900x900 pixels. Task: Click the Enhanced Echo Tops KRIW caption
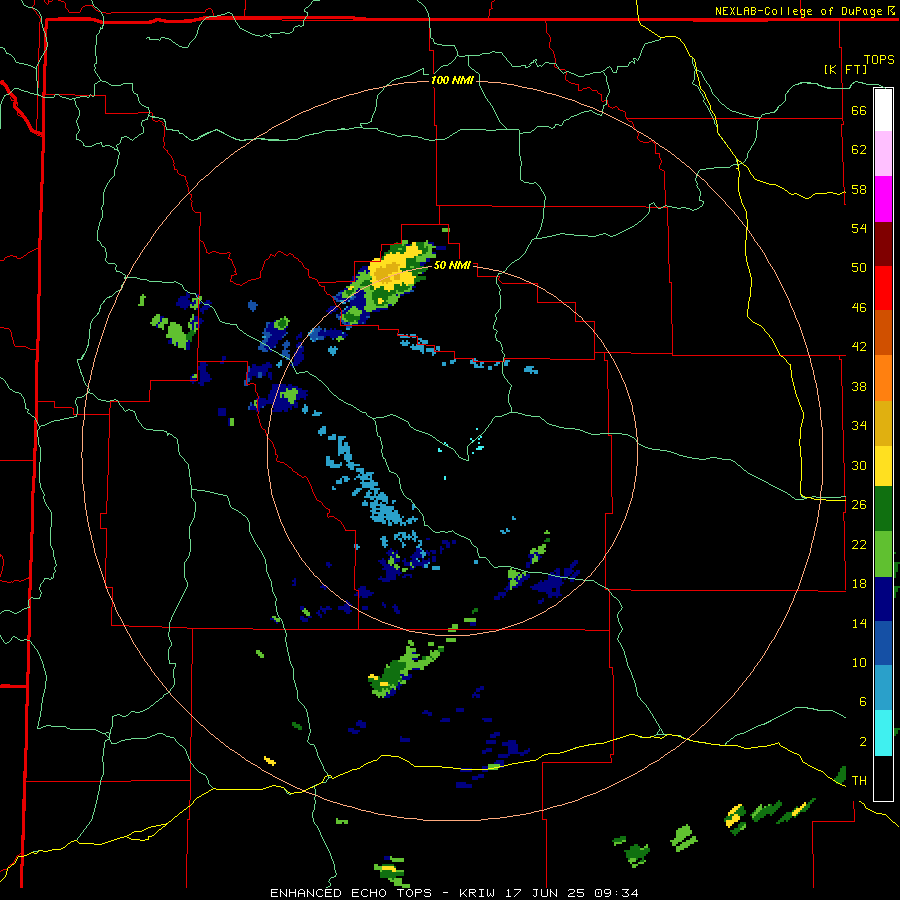pyautogui.click(x=454, y=893)
